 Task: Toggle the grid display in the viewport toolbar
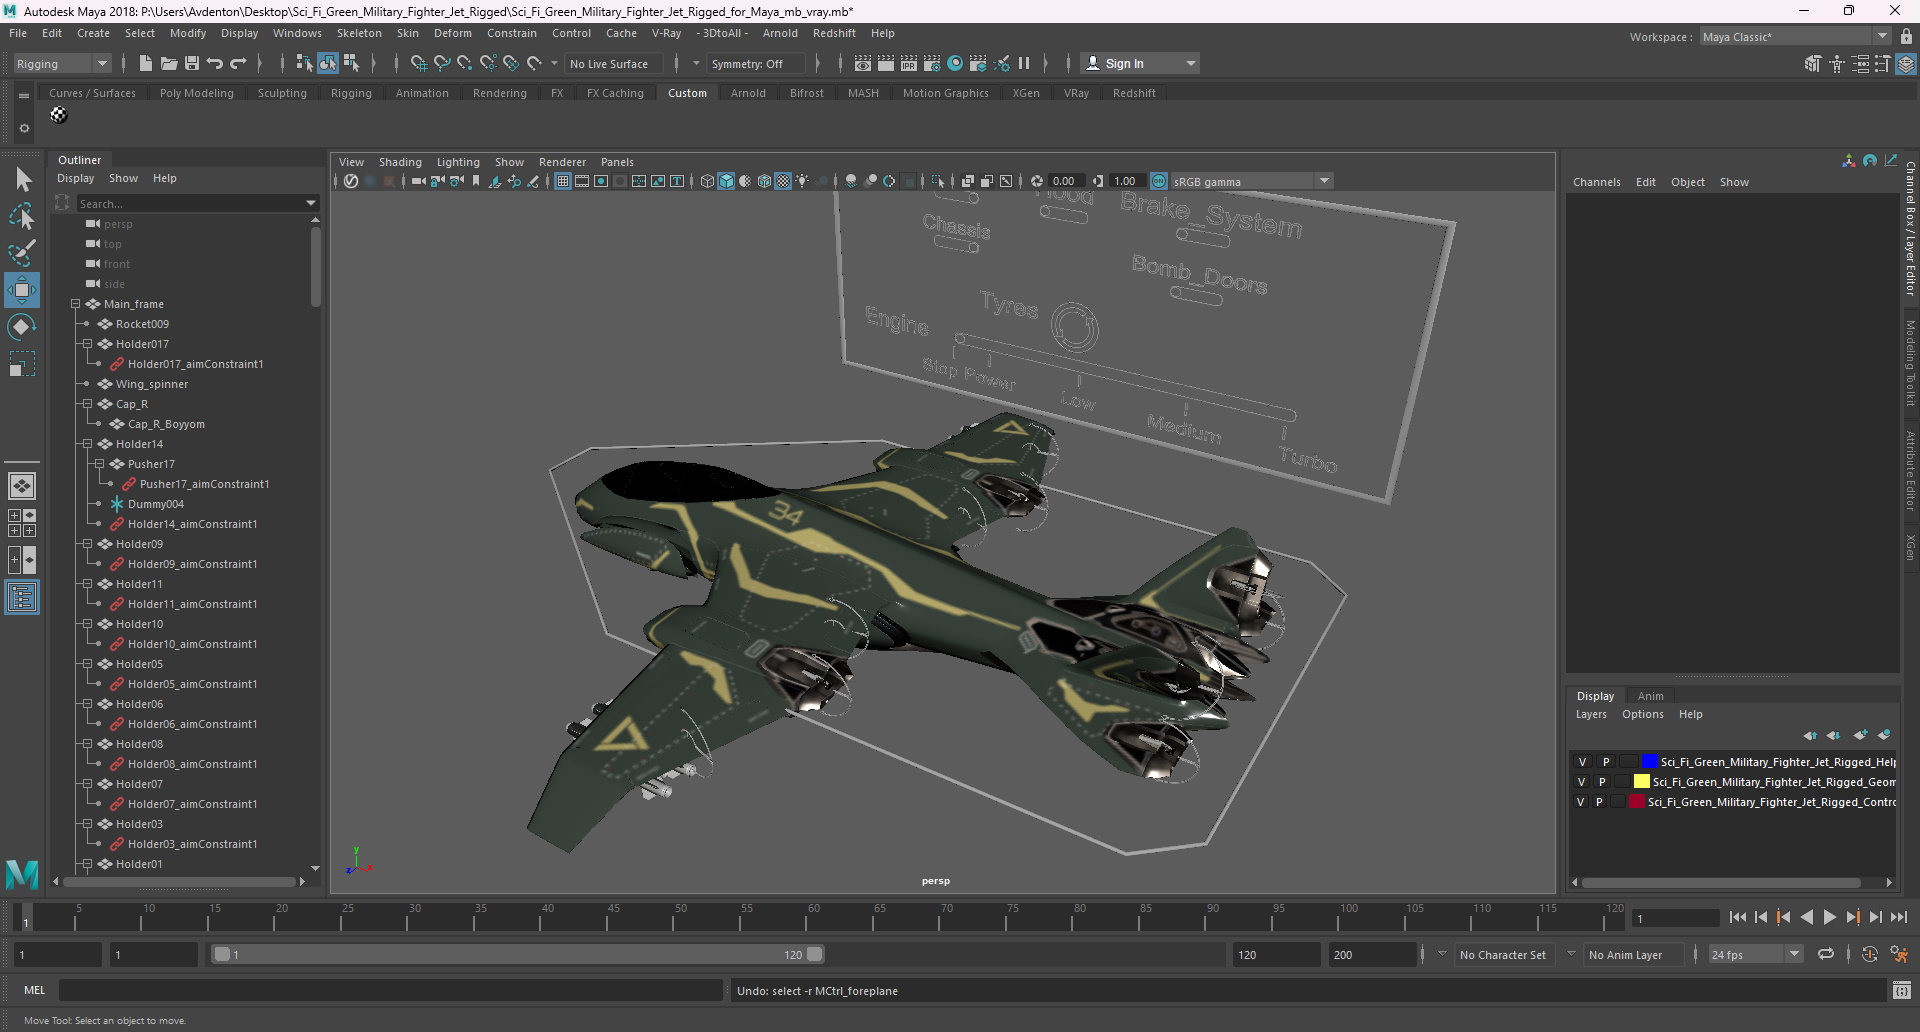(x=563, y=181)
